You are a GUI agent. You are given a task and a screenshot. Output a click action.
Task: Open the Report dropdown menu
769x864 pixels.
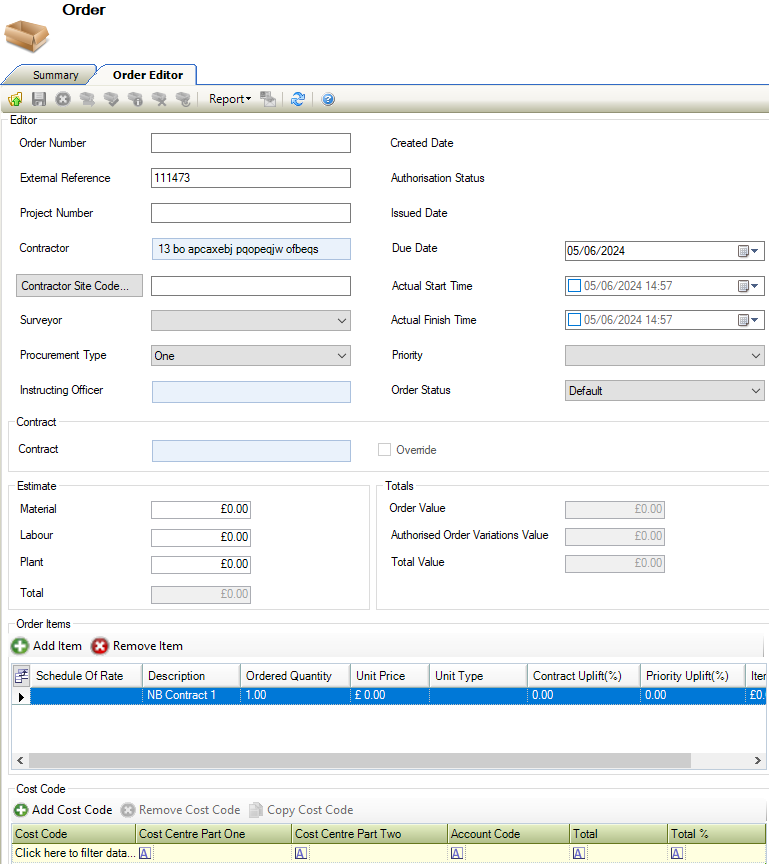(229, 99)
